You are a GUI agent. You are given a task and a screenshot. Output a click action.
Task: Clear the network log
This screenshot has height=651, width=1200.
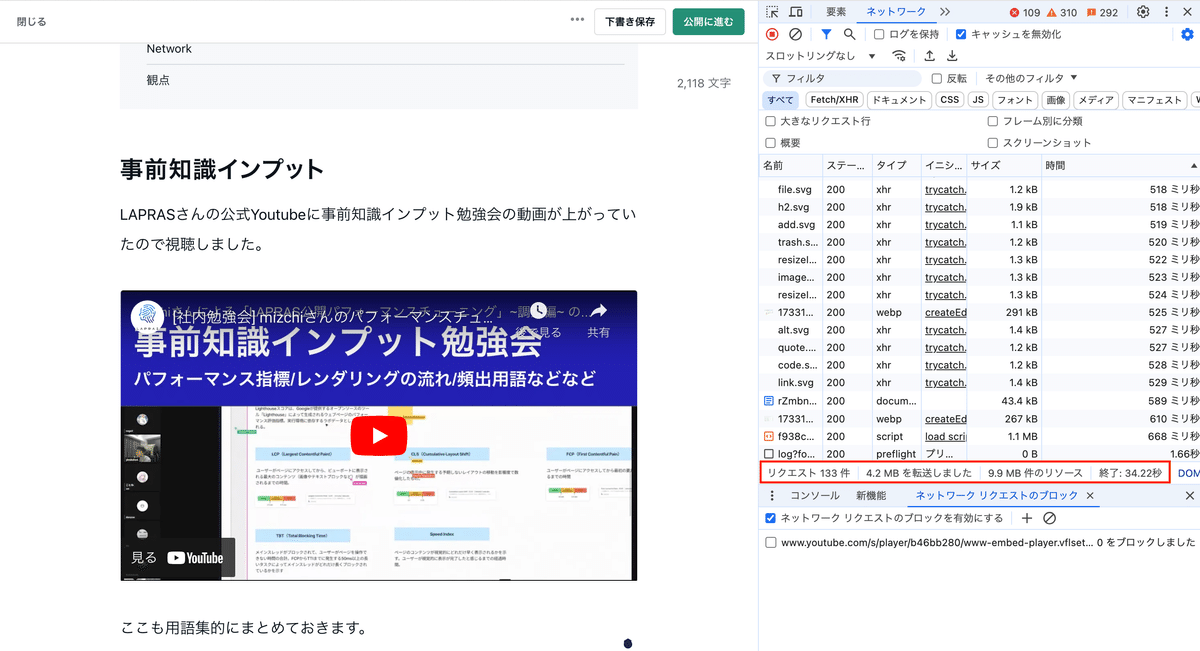pyautogui.click(x=795, y=34)
